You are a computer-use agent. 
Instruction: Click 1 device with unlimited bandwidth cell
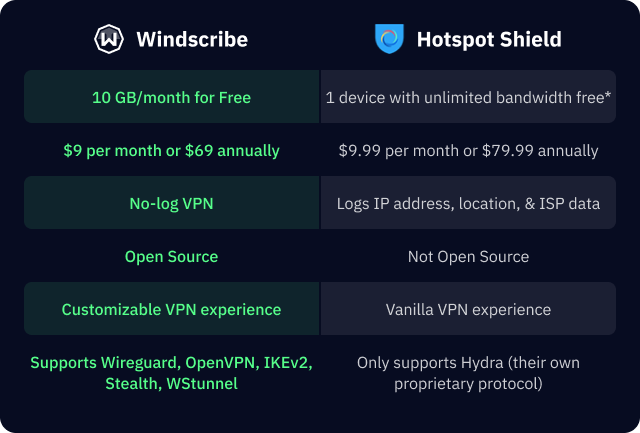point(468,97)
